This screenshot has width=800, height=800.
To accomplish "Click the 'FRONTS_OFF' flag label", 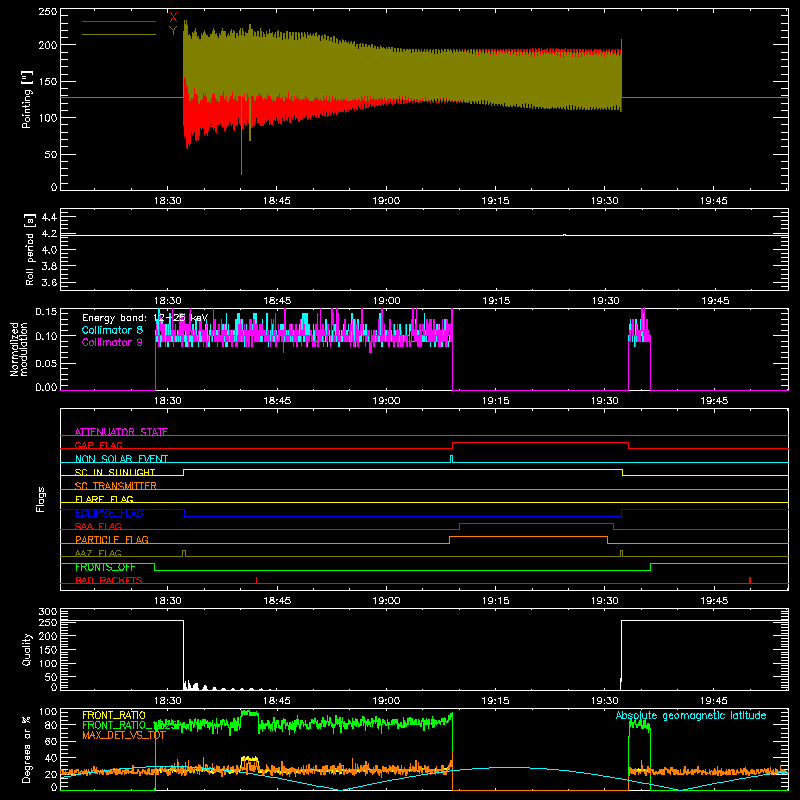I will 105,567.
